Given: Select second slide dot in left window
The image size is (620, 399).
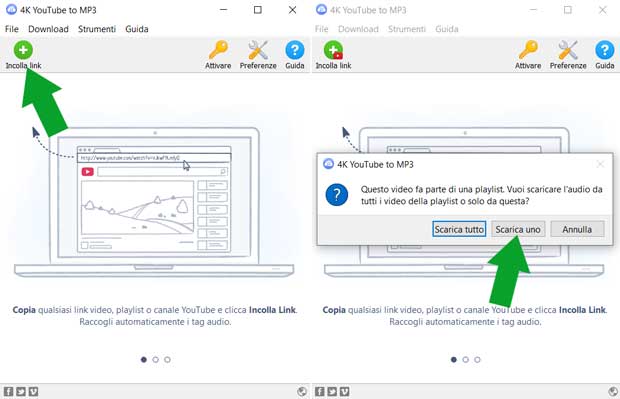Looking at the screenshot, I should coord(155,359).
